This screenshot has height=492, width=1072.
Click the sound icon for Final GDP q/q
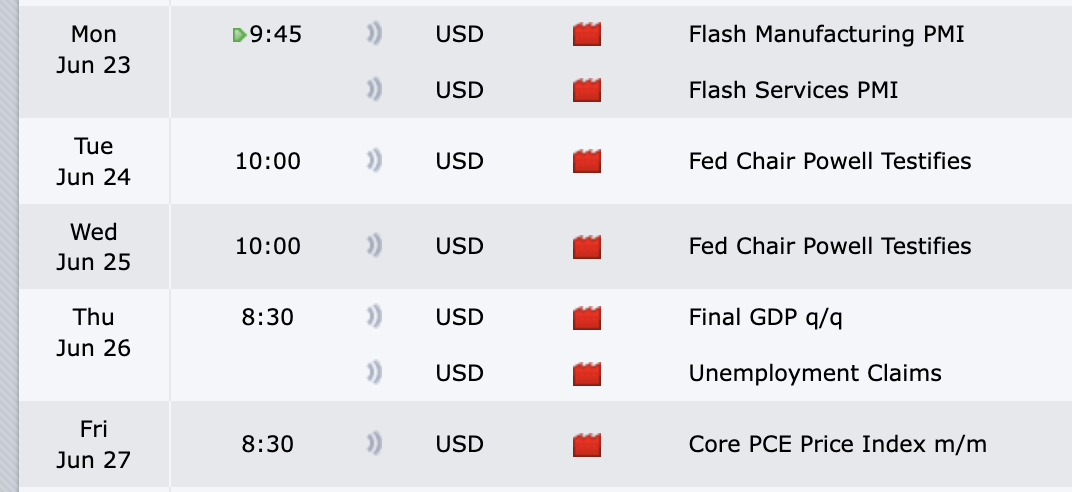tap(374, 317)
